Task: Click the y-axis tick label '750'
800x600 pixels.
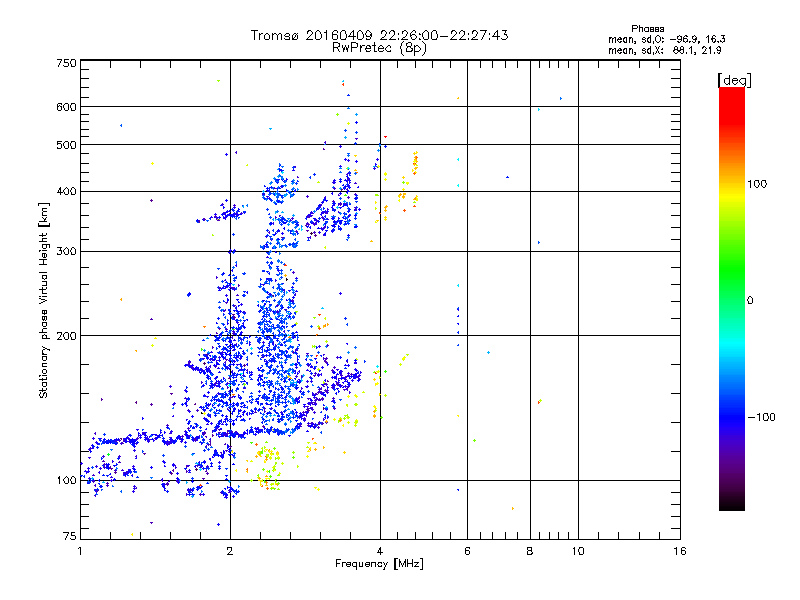Action: point(67,63)
